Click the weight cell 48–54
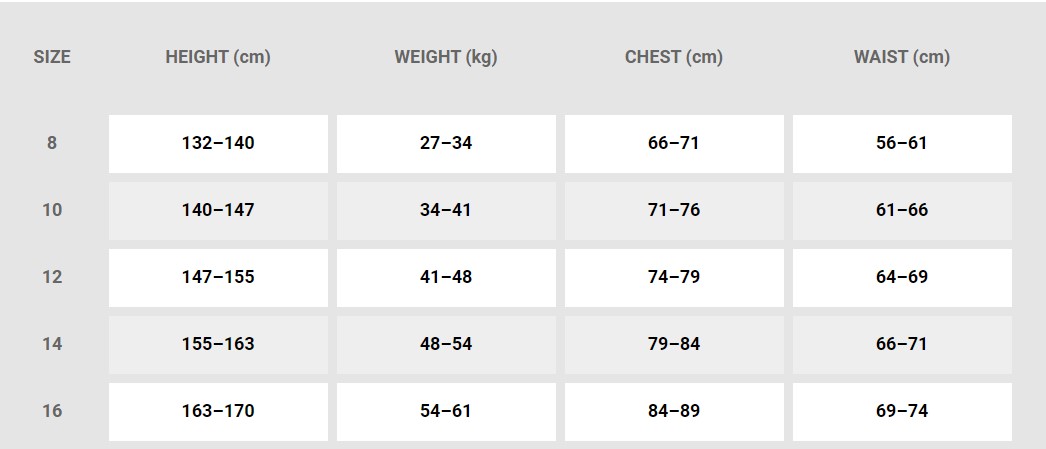The height and width of the screenshot is (449, 1046). pyautogui.click(x=446, y=344)
